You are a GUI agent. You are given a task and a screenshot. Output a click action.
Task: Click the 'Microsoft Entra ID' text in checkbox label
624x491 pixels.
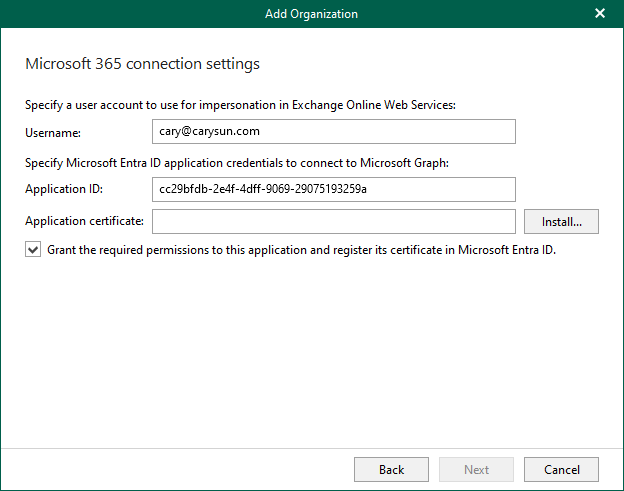click(x=505, y=250)
